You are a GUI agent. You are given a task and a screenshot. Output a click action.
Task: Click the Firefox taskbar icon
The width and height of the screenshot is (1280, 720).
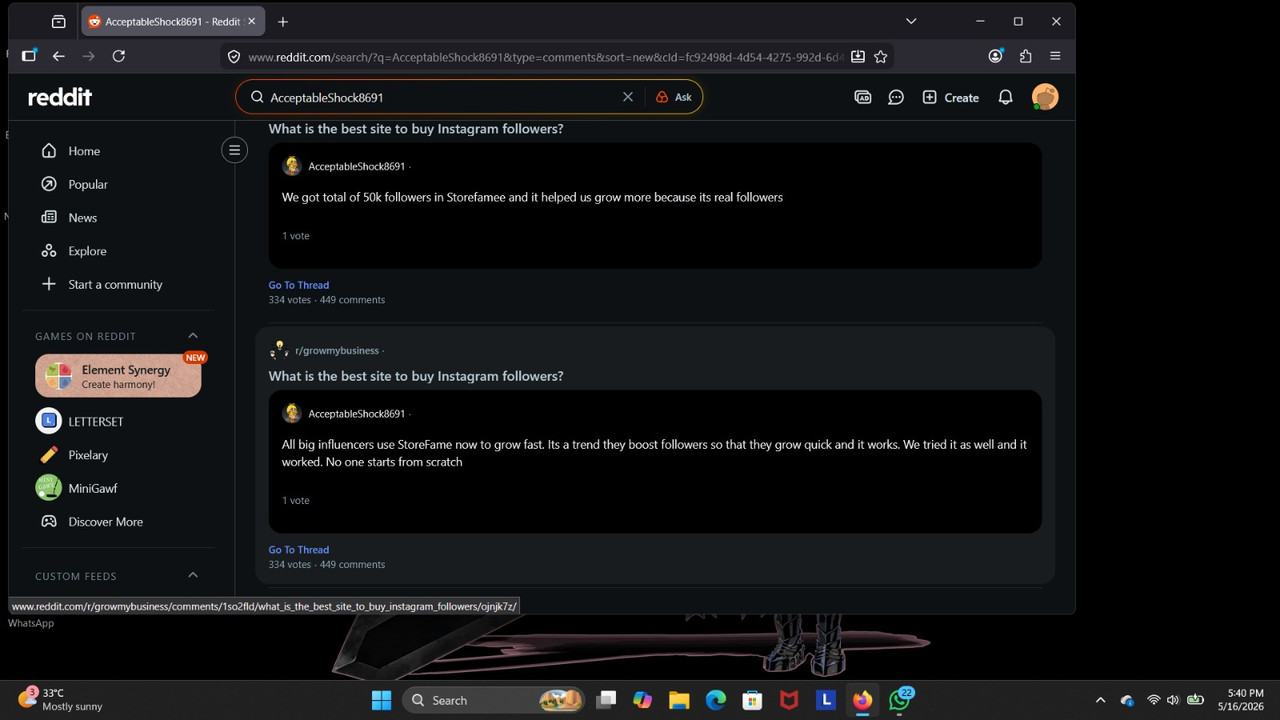[x=862, y=700]
